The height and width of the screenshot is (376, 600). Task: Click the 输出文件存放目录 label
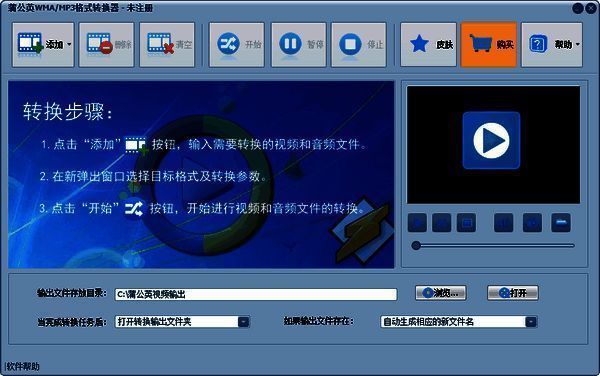[72, 293]
